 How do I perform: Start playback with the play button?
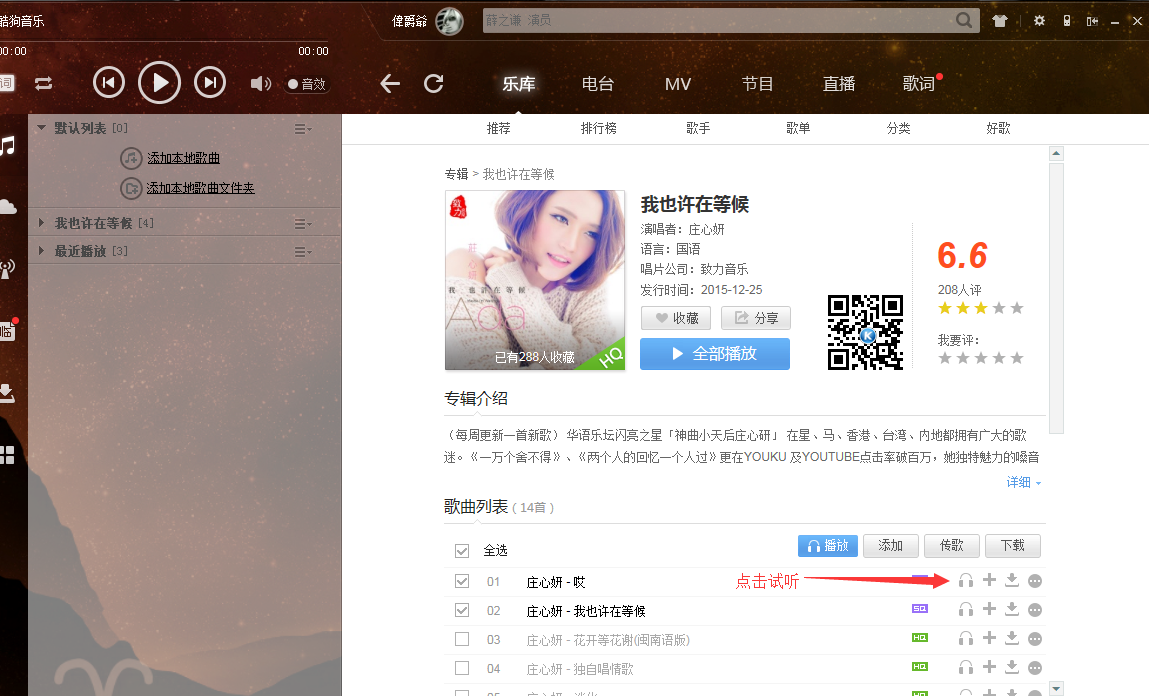159,83
